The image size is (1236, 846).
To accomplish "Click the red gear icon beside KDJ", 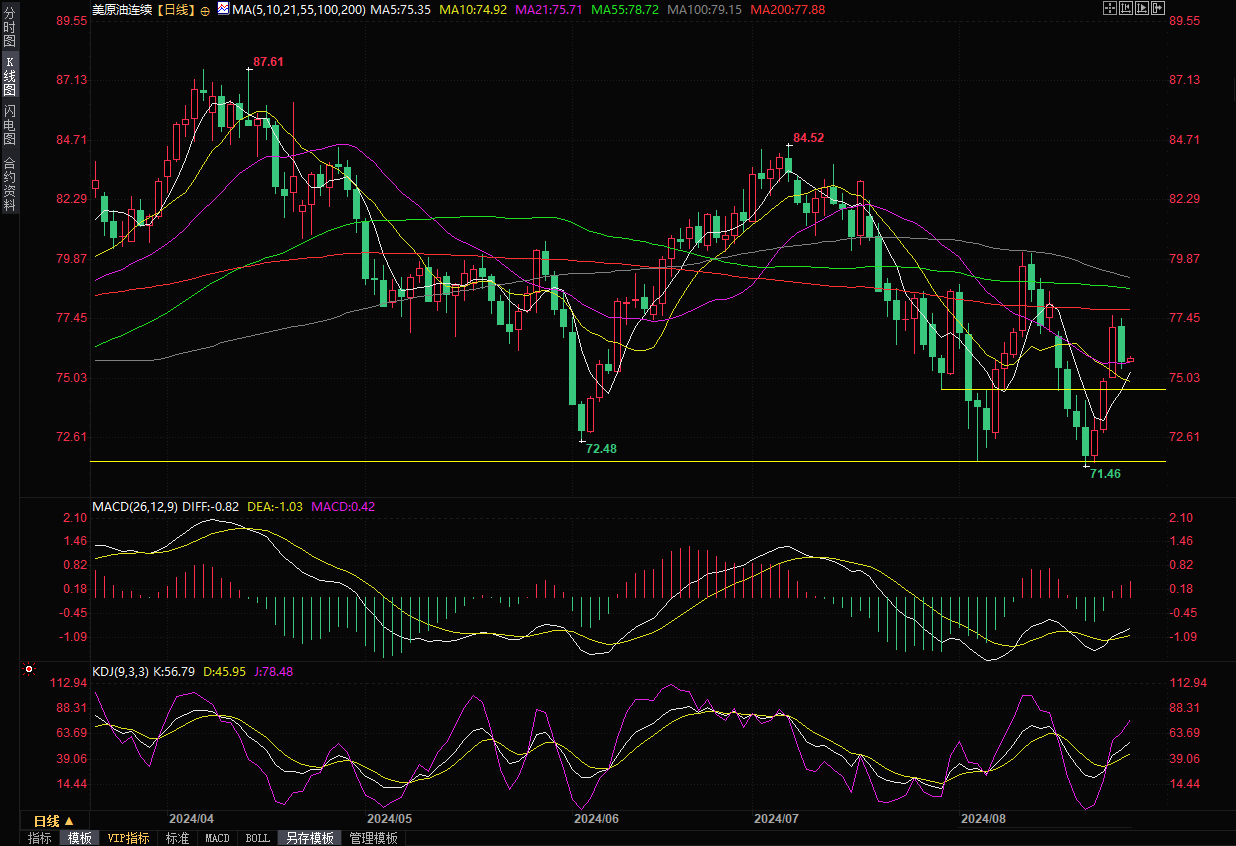I will 29,669.
